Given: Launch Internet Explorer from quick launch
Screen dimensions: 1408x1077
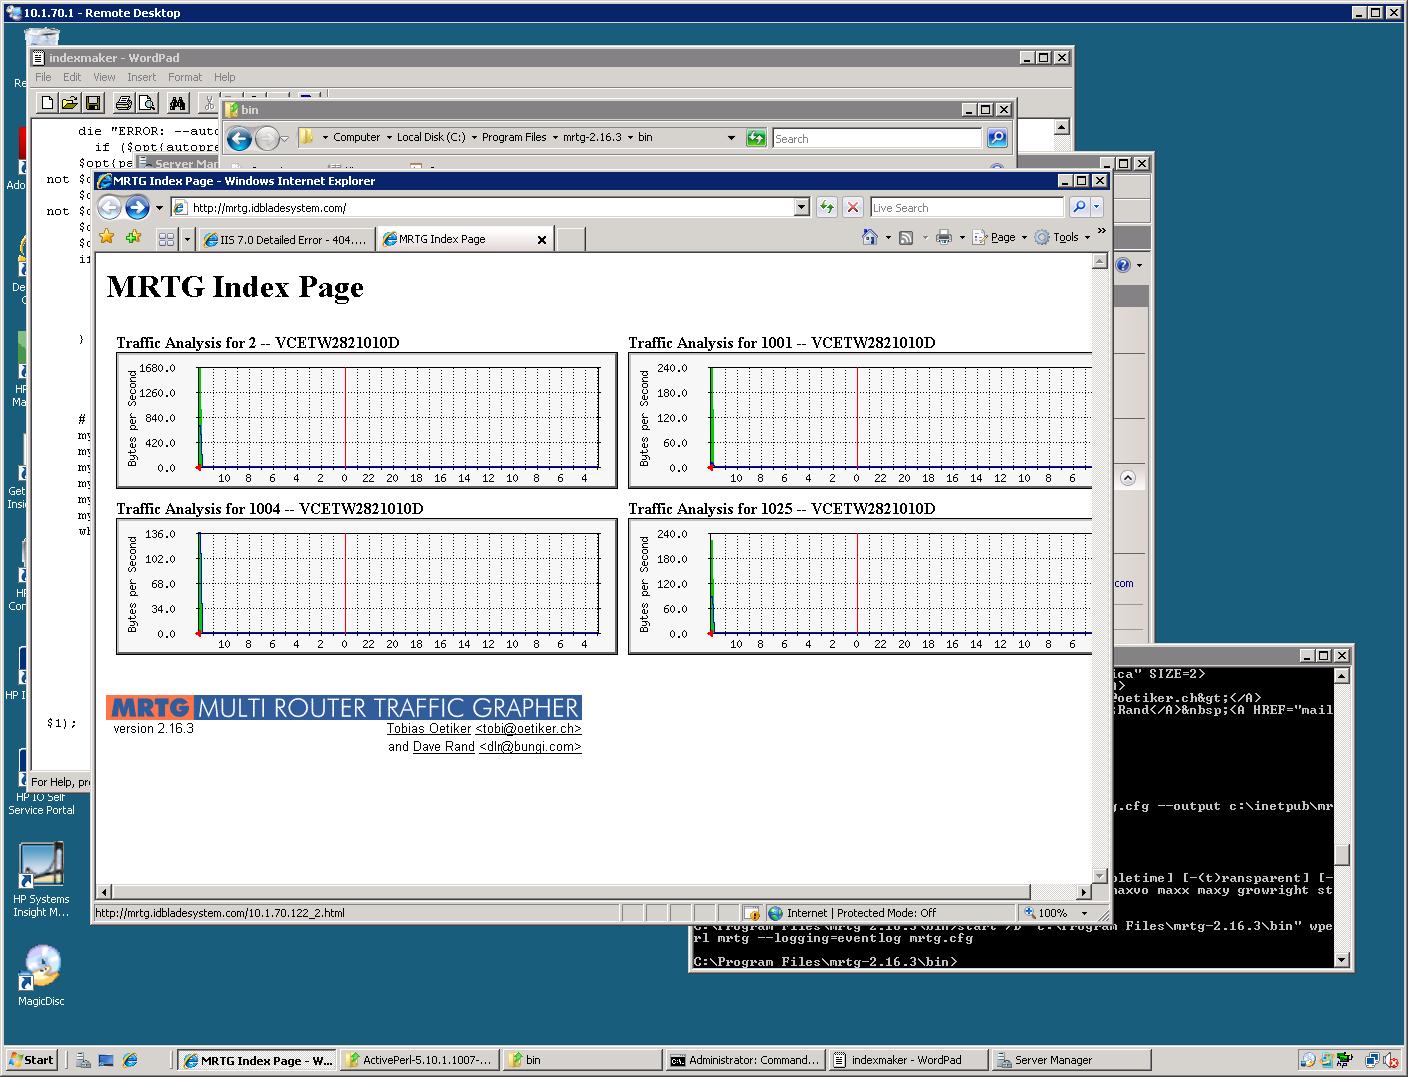Looking at the screenshot, I should tap(130, 1060).
